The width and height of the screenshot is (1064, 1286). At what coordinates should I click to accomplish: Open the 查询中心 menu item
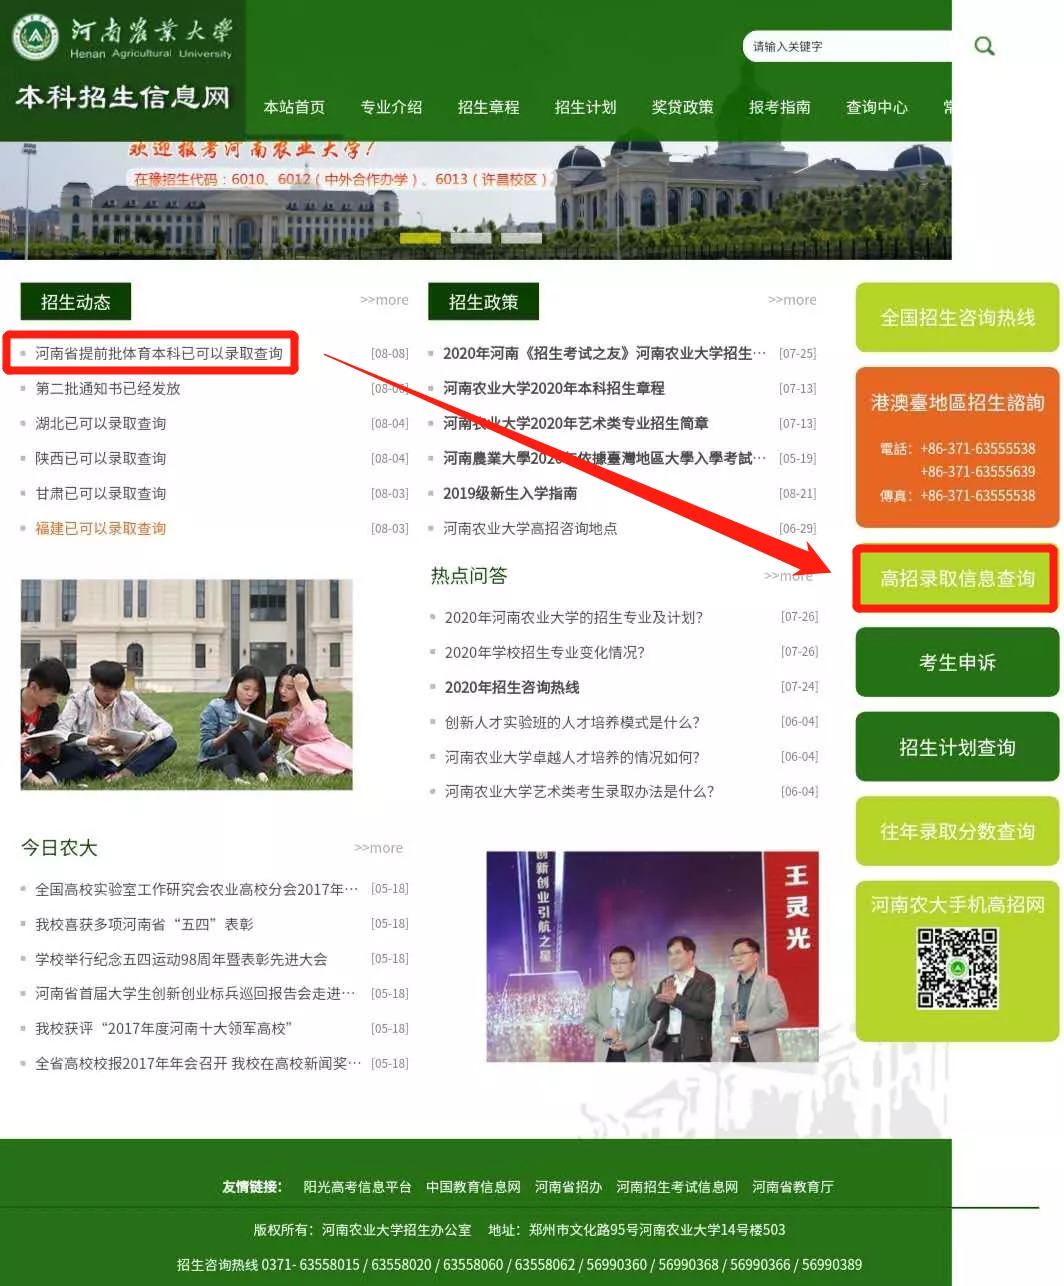click(x=876, y=107)
